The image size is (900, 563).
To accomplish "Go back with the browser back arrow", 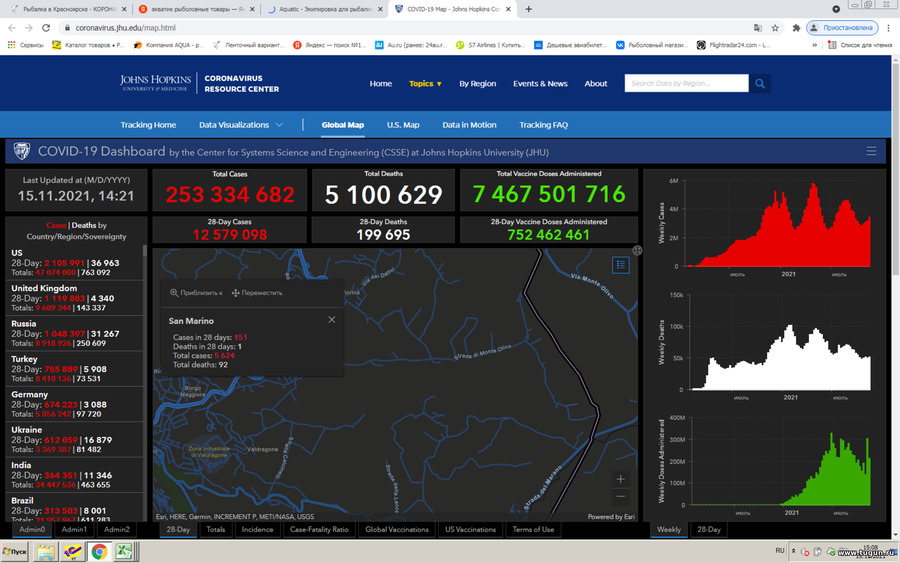I will tap(11, 28).
